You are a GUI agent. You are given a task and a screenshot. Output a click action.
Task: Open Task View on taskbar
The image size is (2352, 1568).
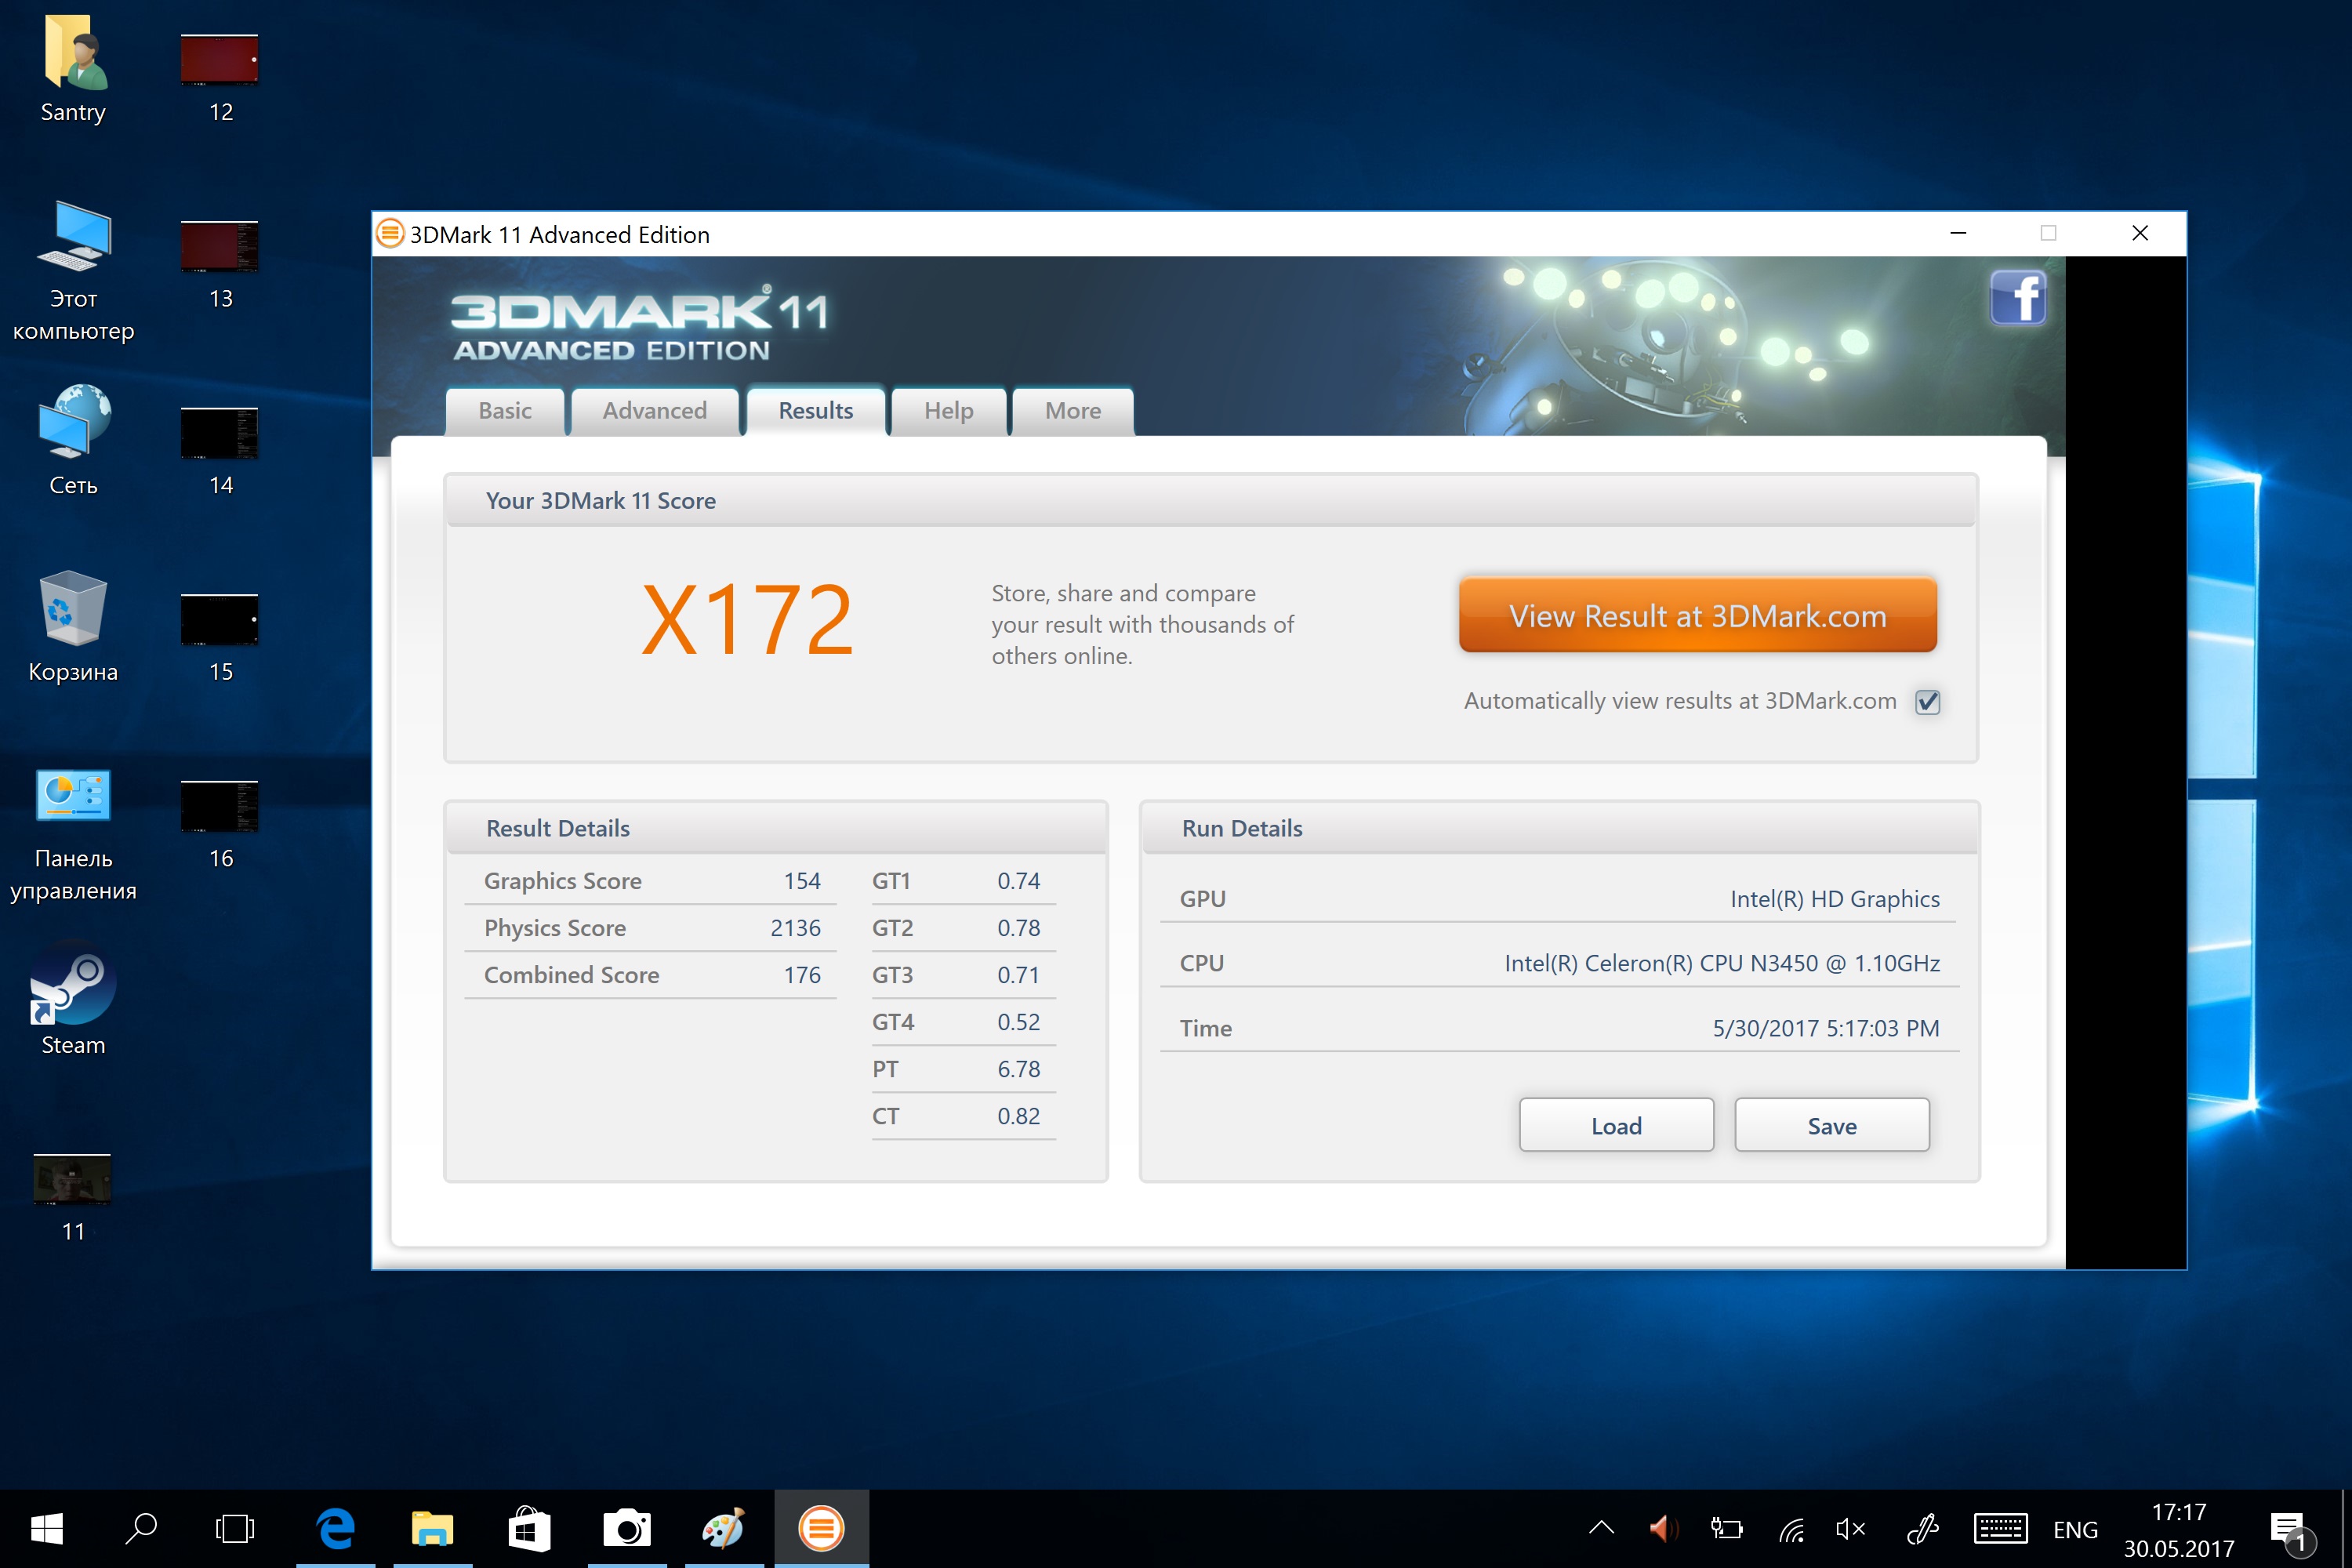click(235, 1528)
